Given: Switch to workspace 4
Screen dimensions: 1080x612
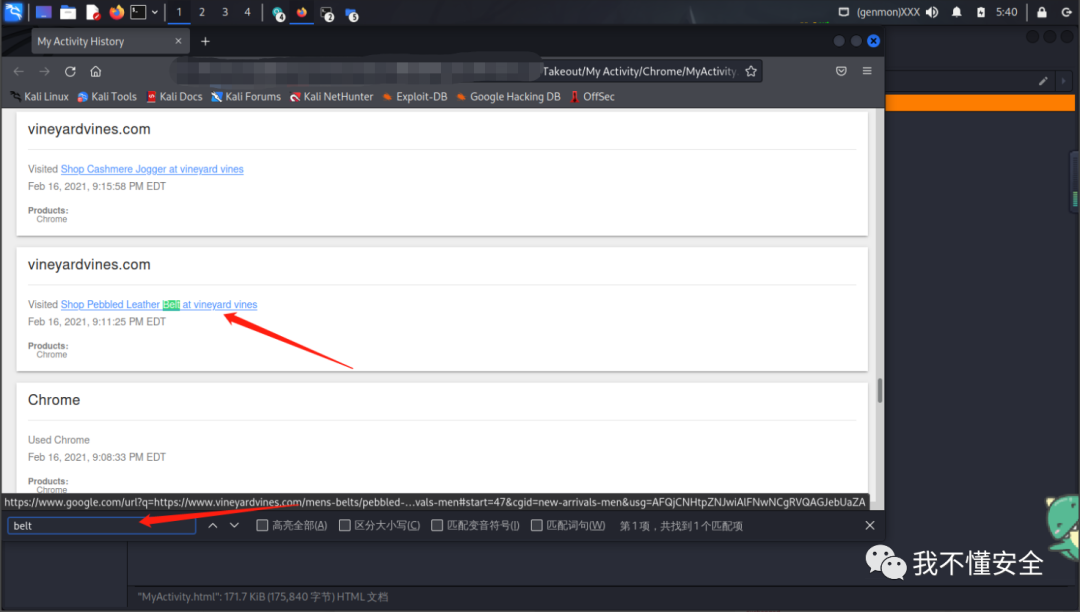Looking at the screenshot, I should click(x=247, y=12).
